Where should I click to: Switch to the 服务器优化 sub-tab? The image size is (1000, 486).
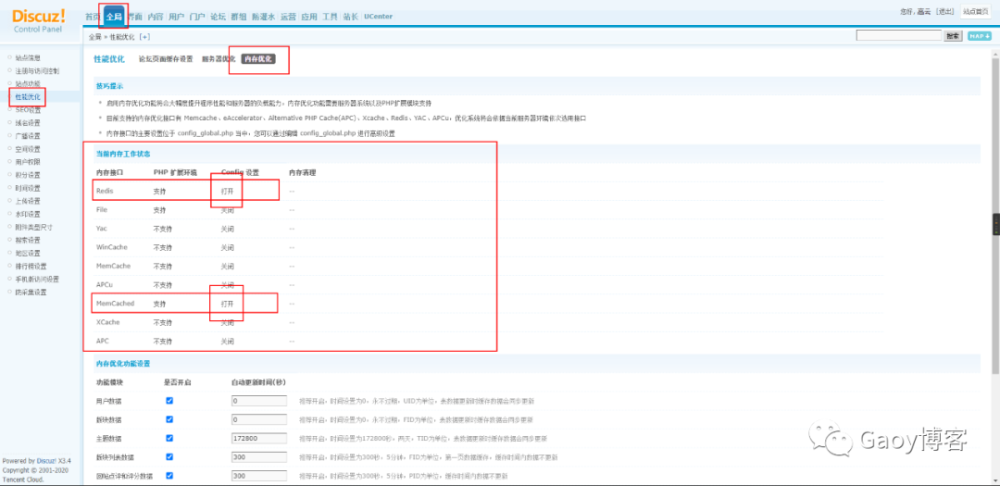click(x=218, y=59)
